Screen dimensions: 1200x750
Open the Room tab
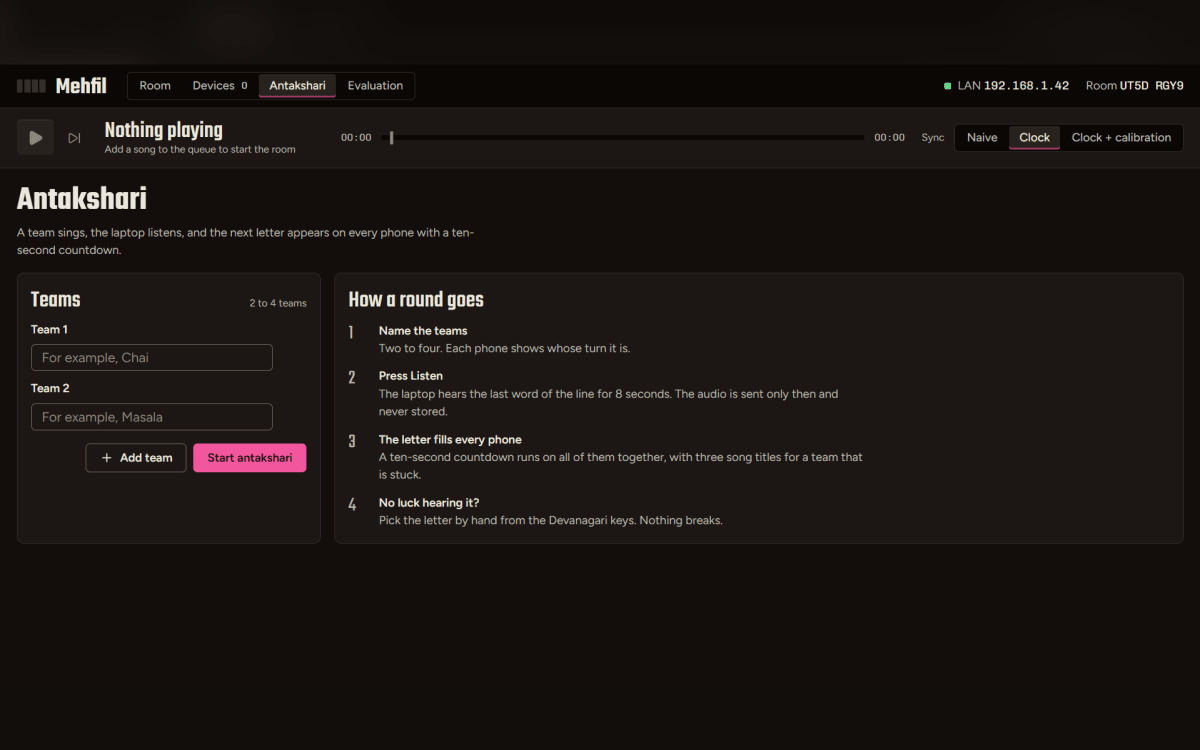[x=155, y=86]
